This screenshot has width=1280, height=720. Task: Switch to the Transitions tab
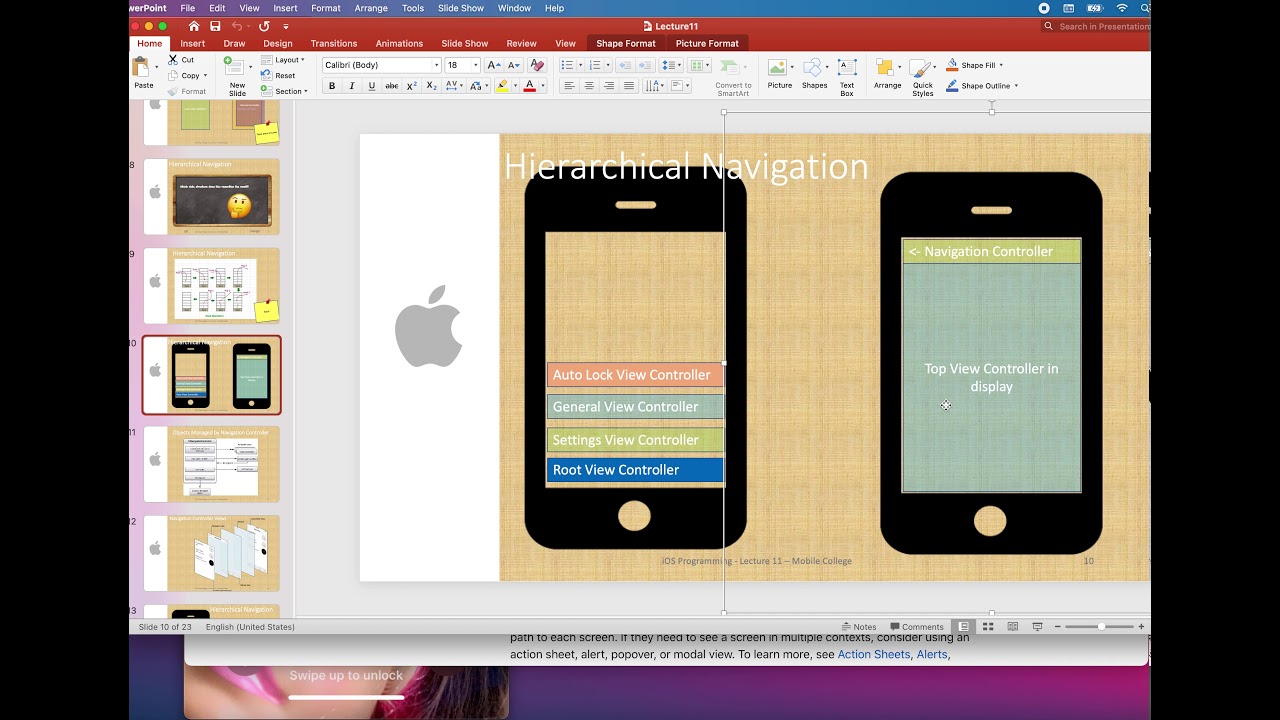click(334, 44)
